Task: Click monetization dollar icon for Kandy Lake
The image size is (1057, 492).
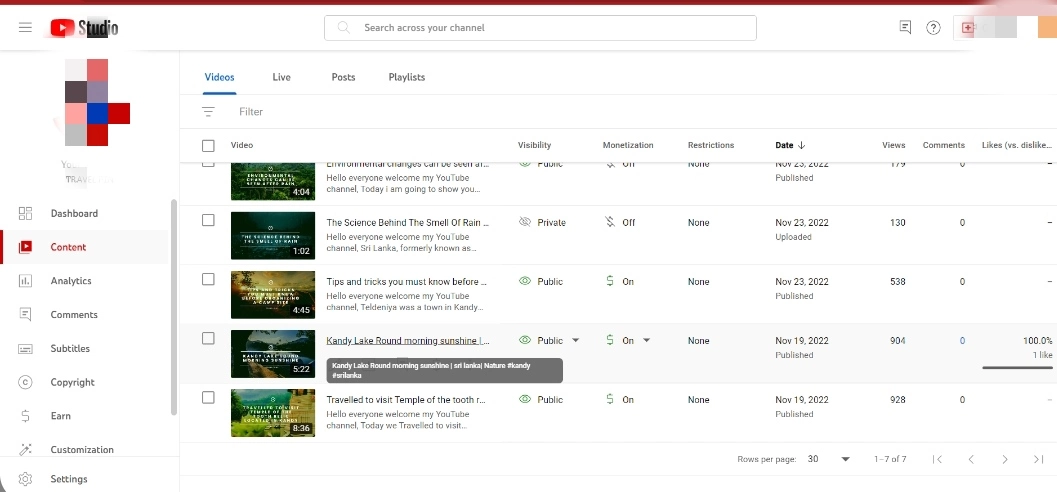Action: 609,340
